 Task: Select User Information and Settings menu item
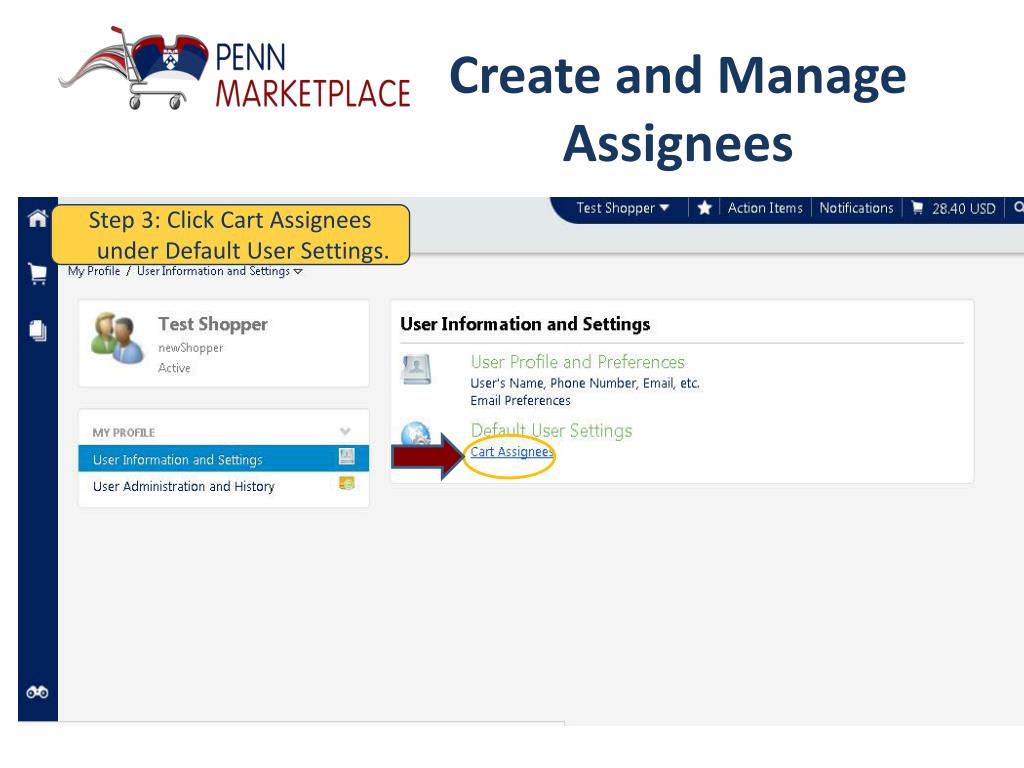223,459
